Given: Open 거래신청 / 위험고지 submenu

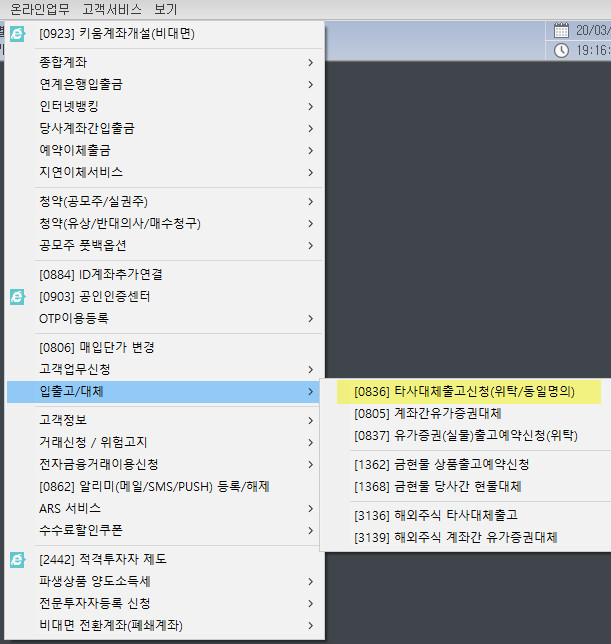Looking at the screenshot, I should pos(164,442).
